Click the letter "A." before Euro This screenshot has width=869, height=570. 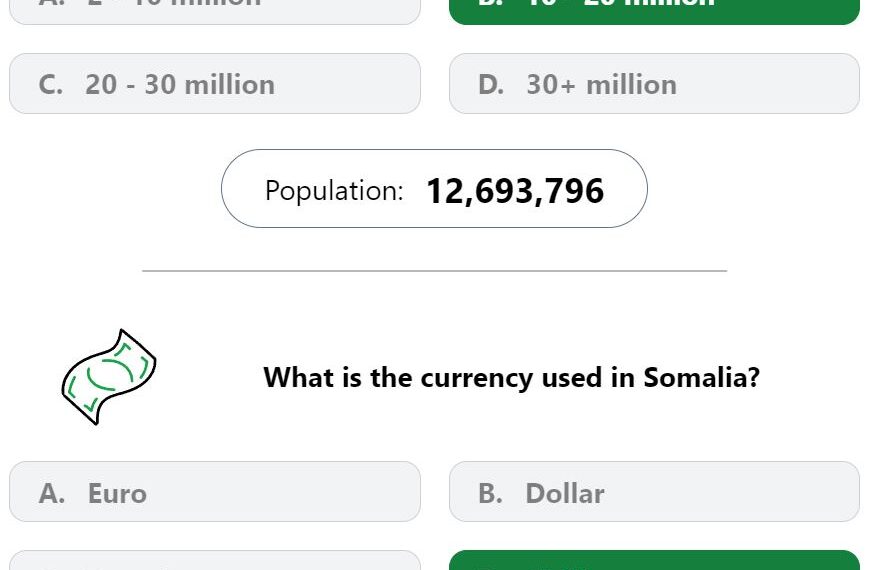click(x=52, y=493)
